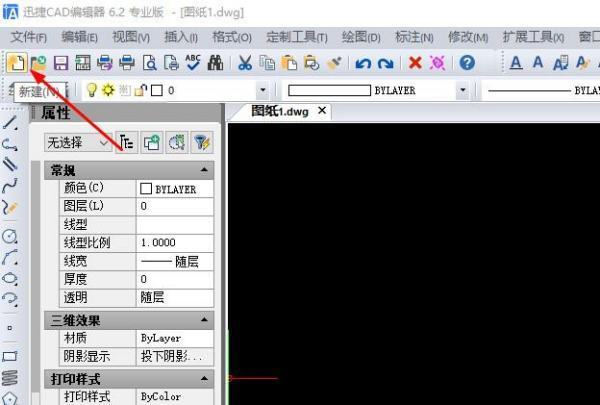The width and height of the screenshot is (600, 405).
Task: Paste with the clipboard icon
Action: 289,63
